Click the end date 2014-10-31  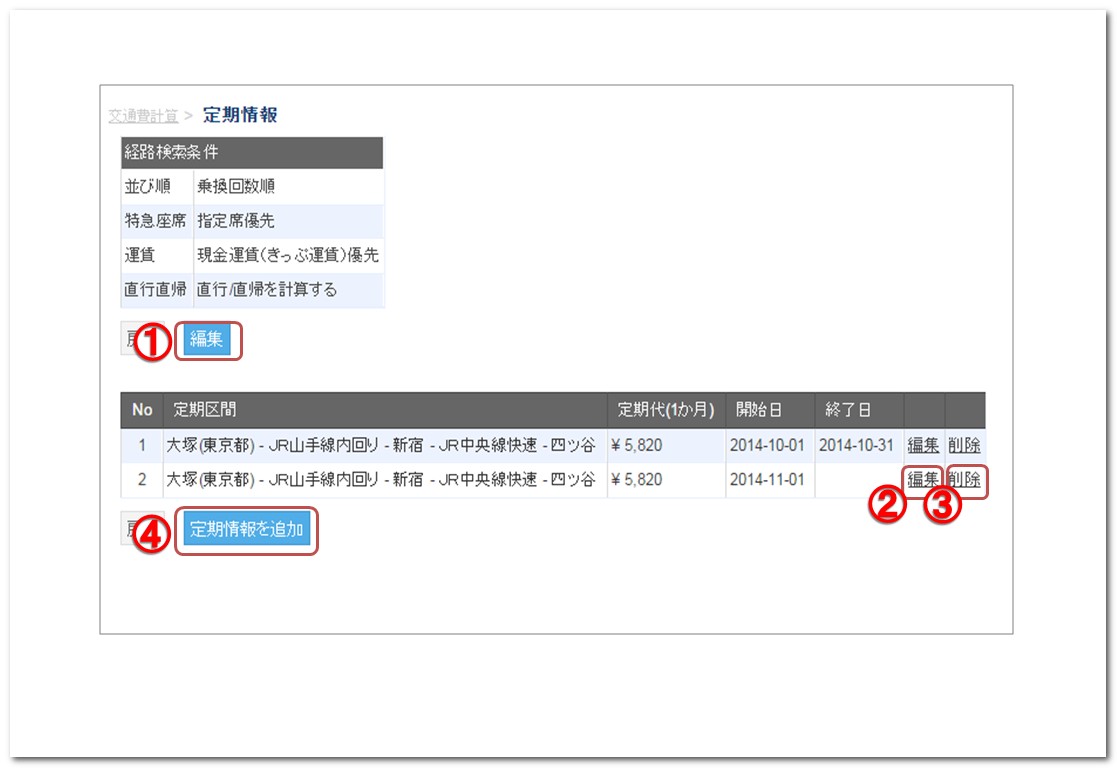pos(856,445)
